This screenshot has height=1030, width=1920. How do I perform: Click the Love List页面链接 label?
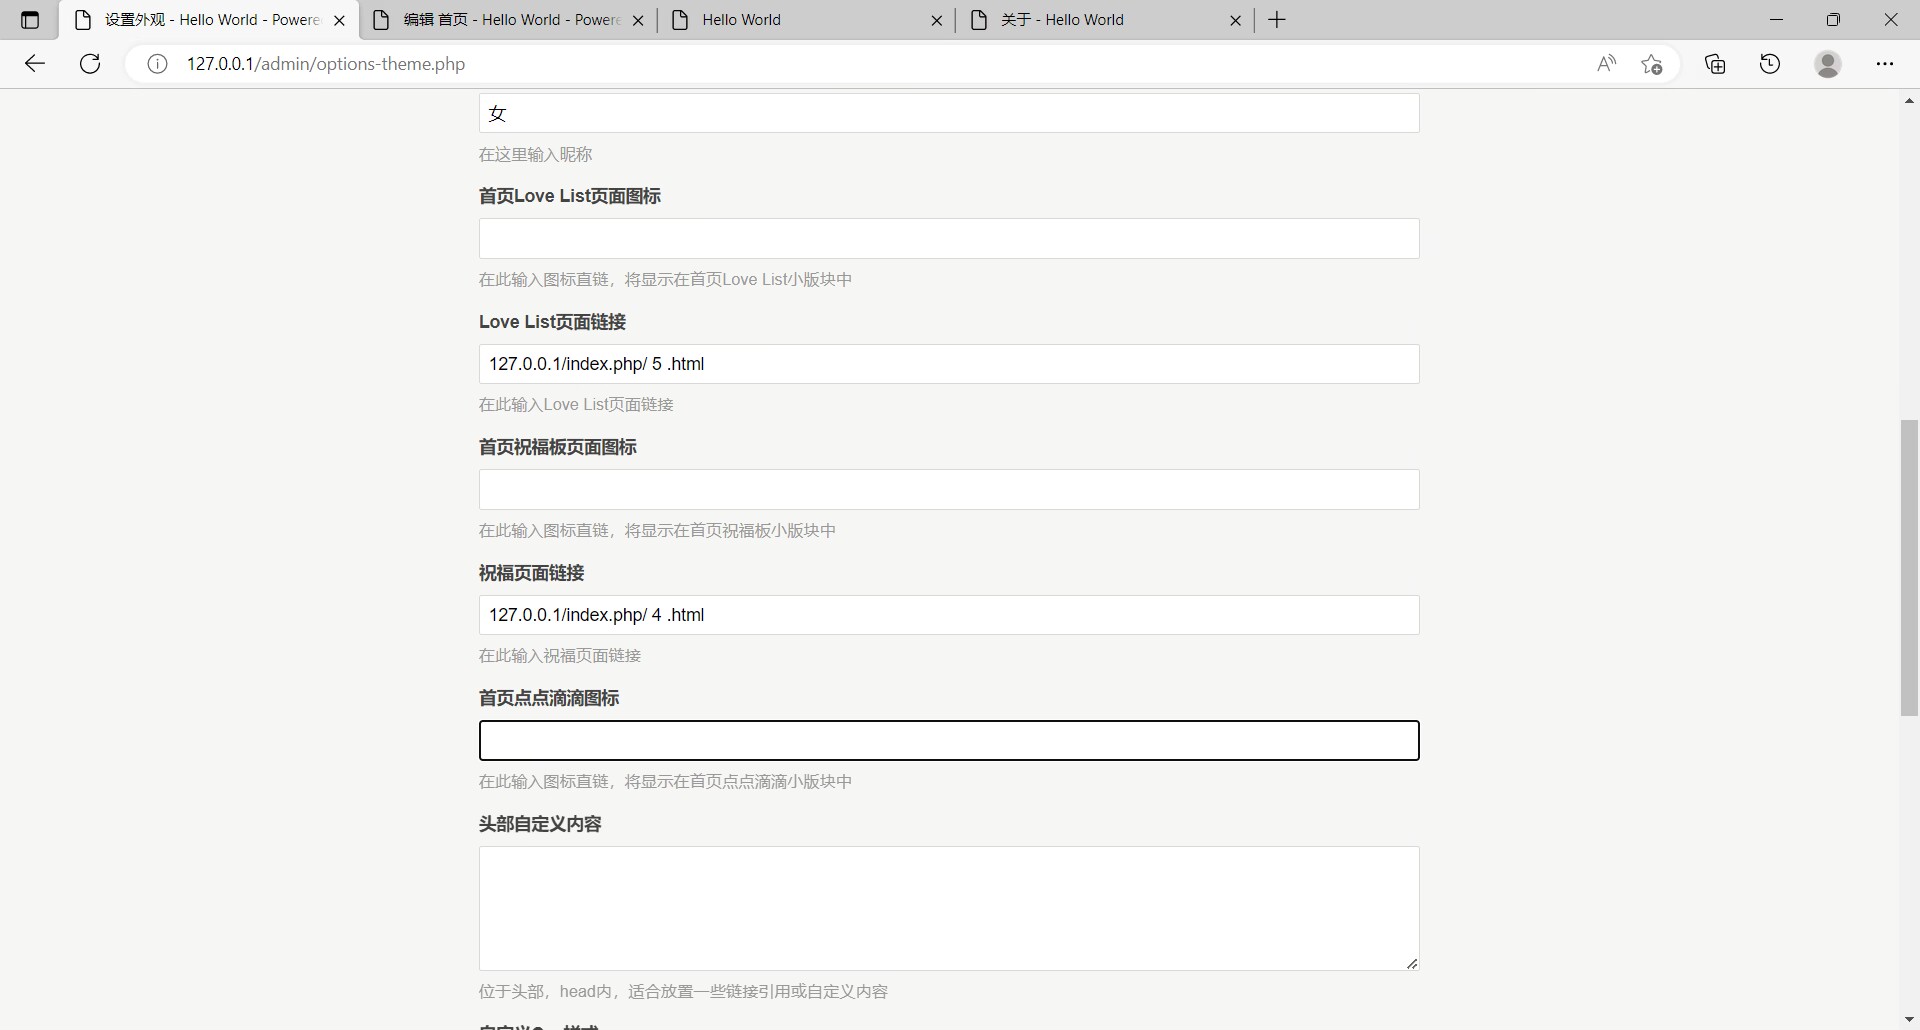(x=552, y=322)
